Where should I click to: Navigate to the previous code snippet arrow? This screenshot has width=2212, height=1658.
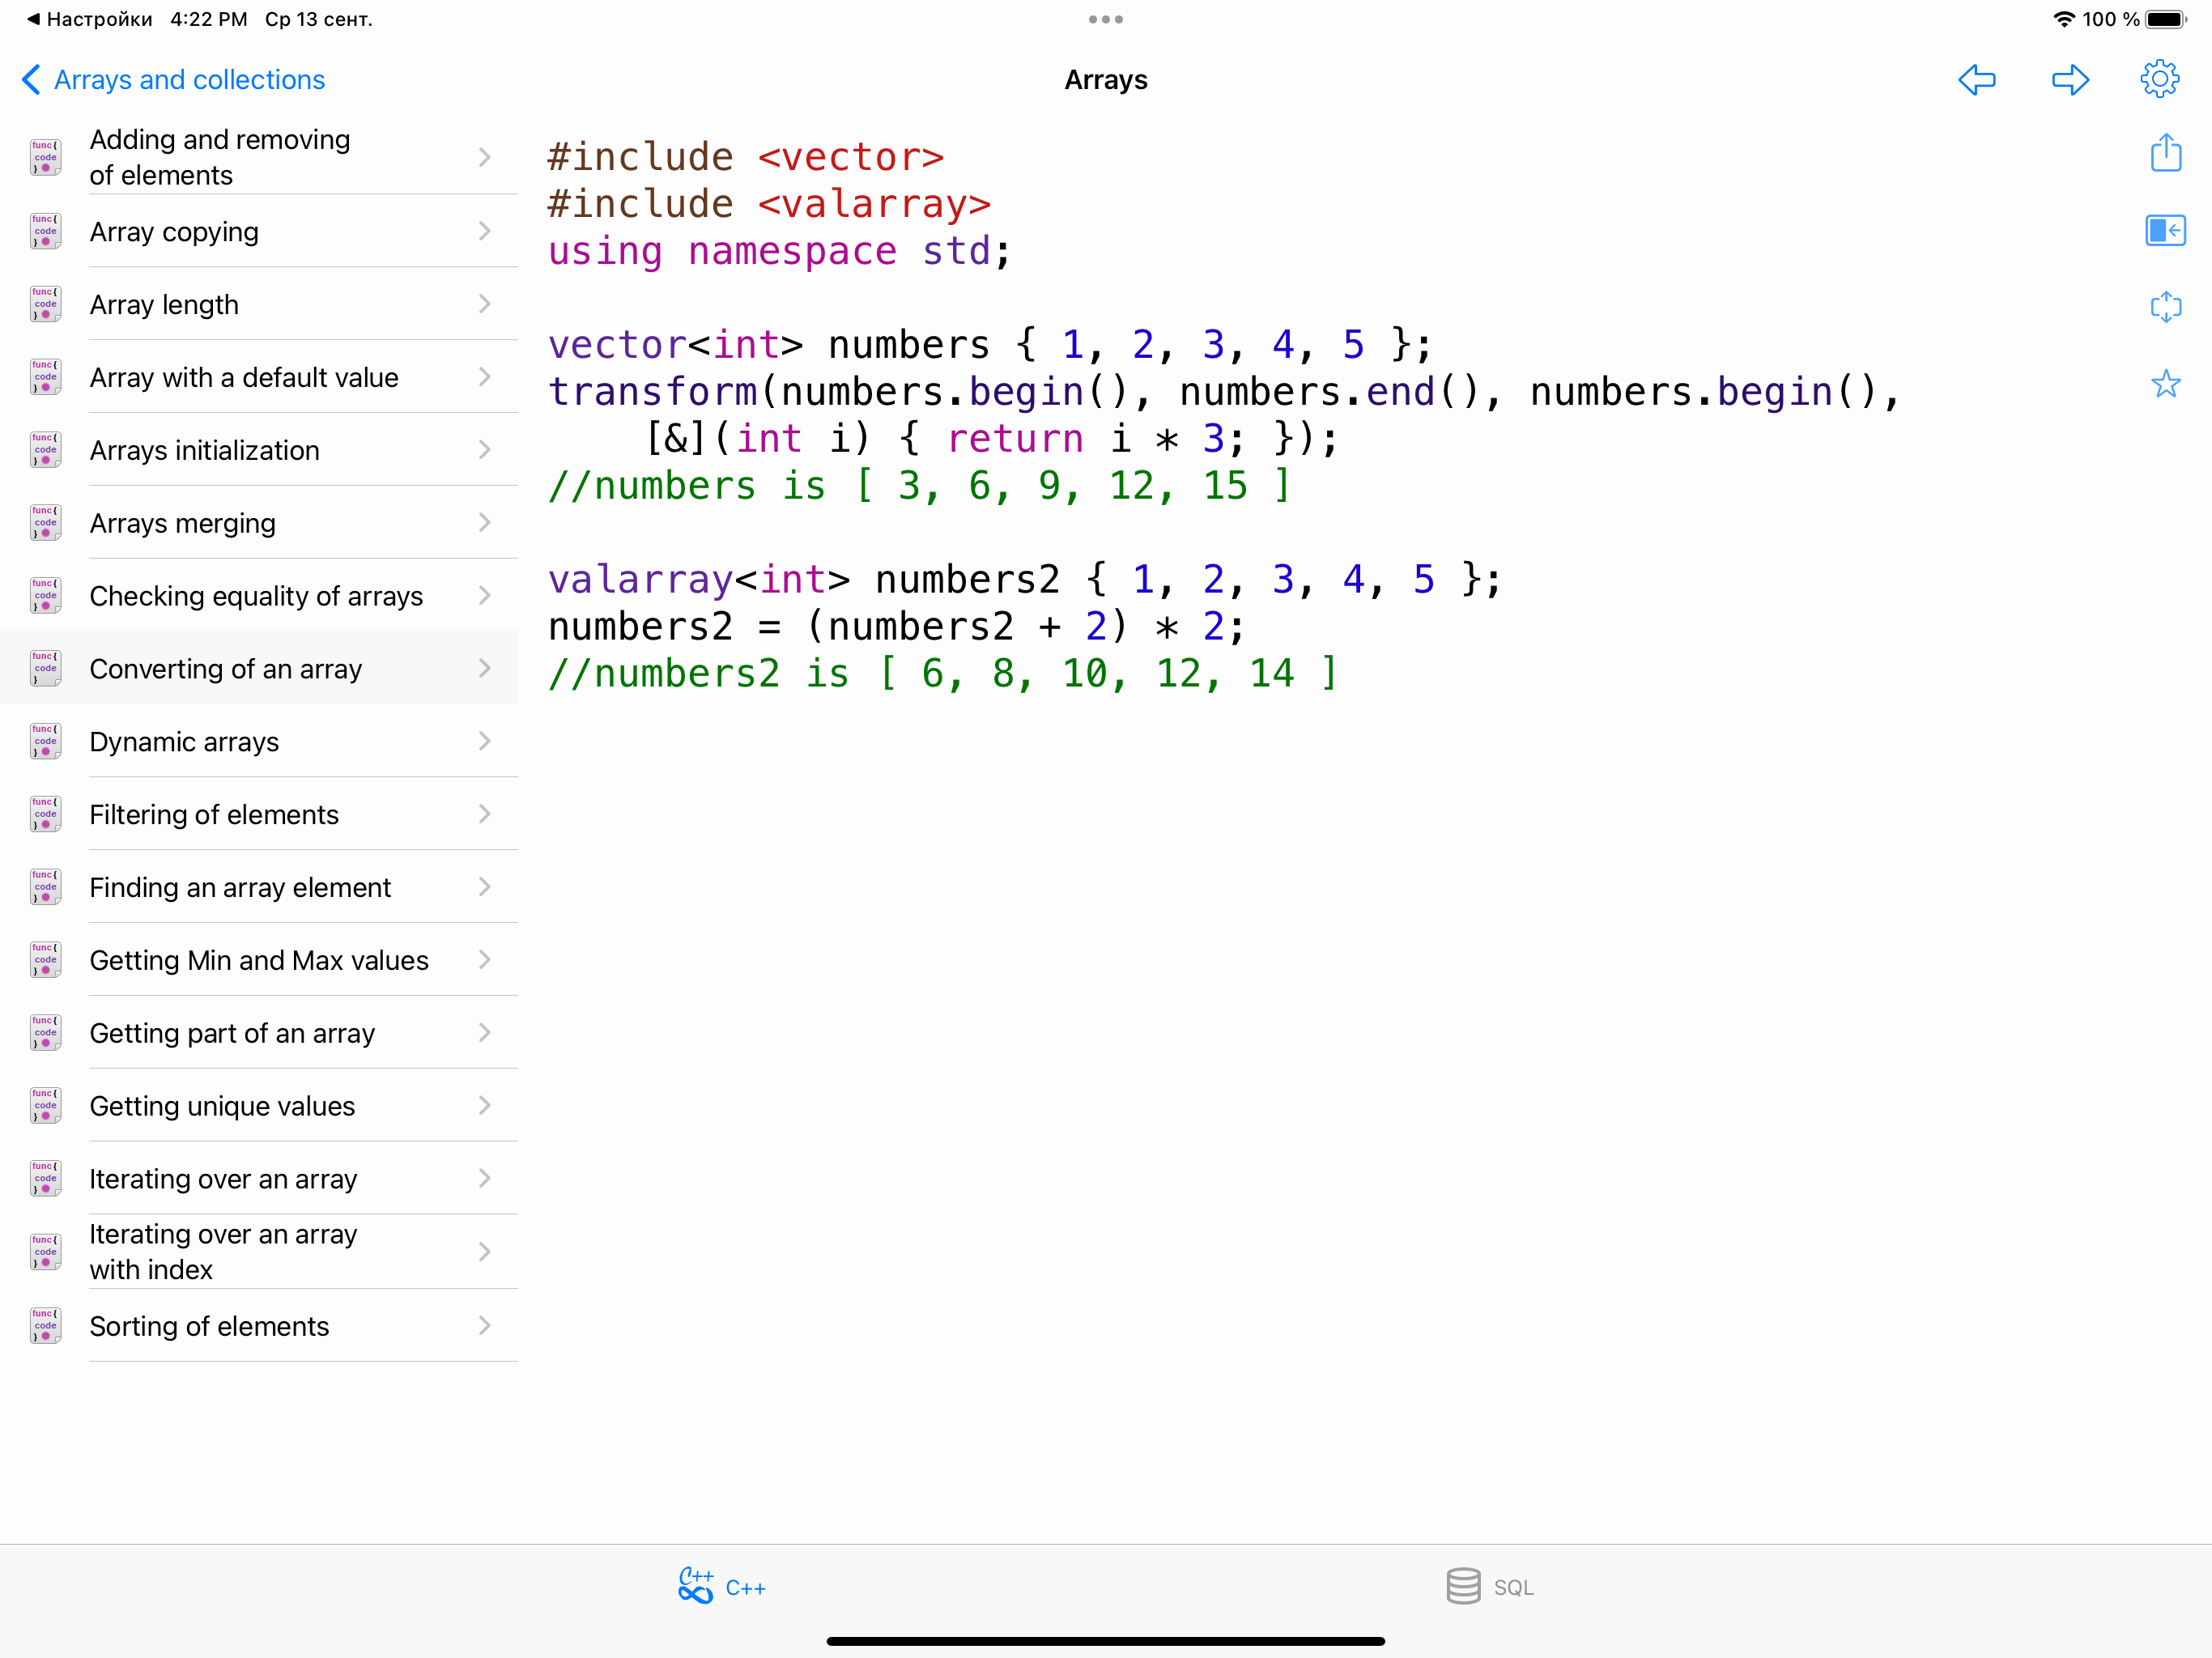(1976, 80)
